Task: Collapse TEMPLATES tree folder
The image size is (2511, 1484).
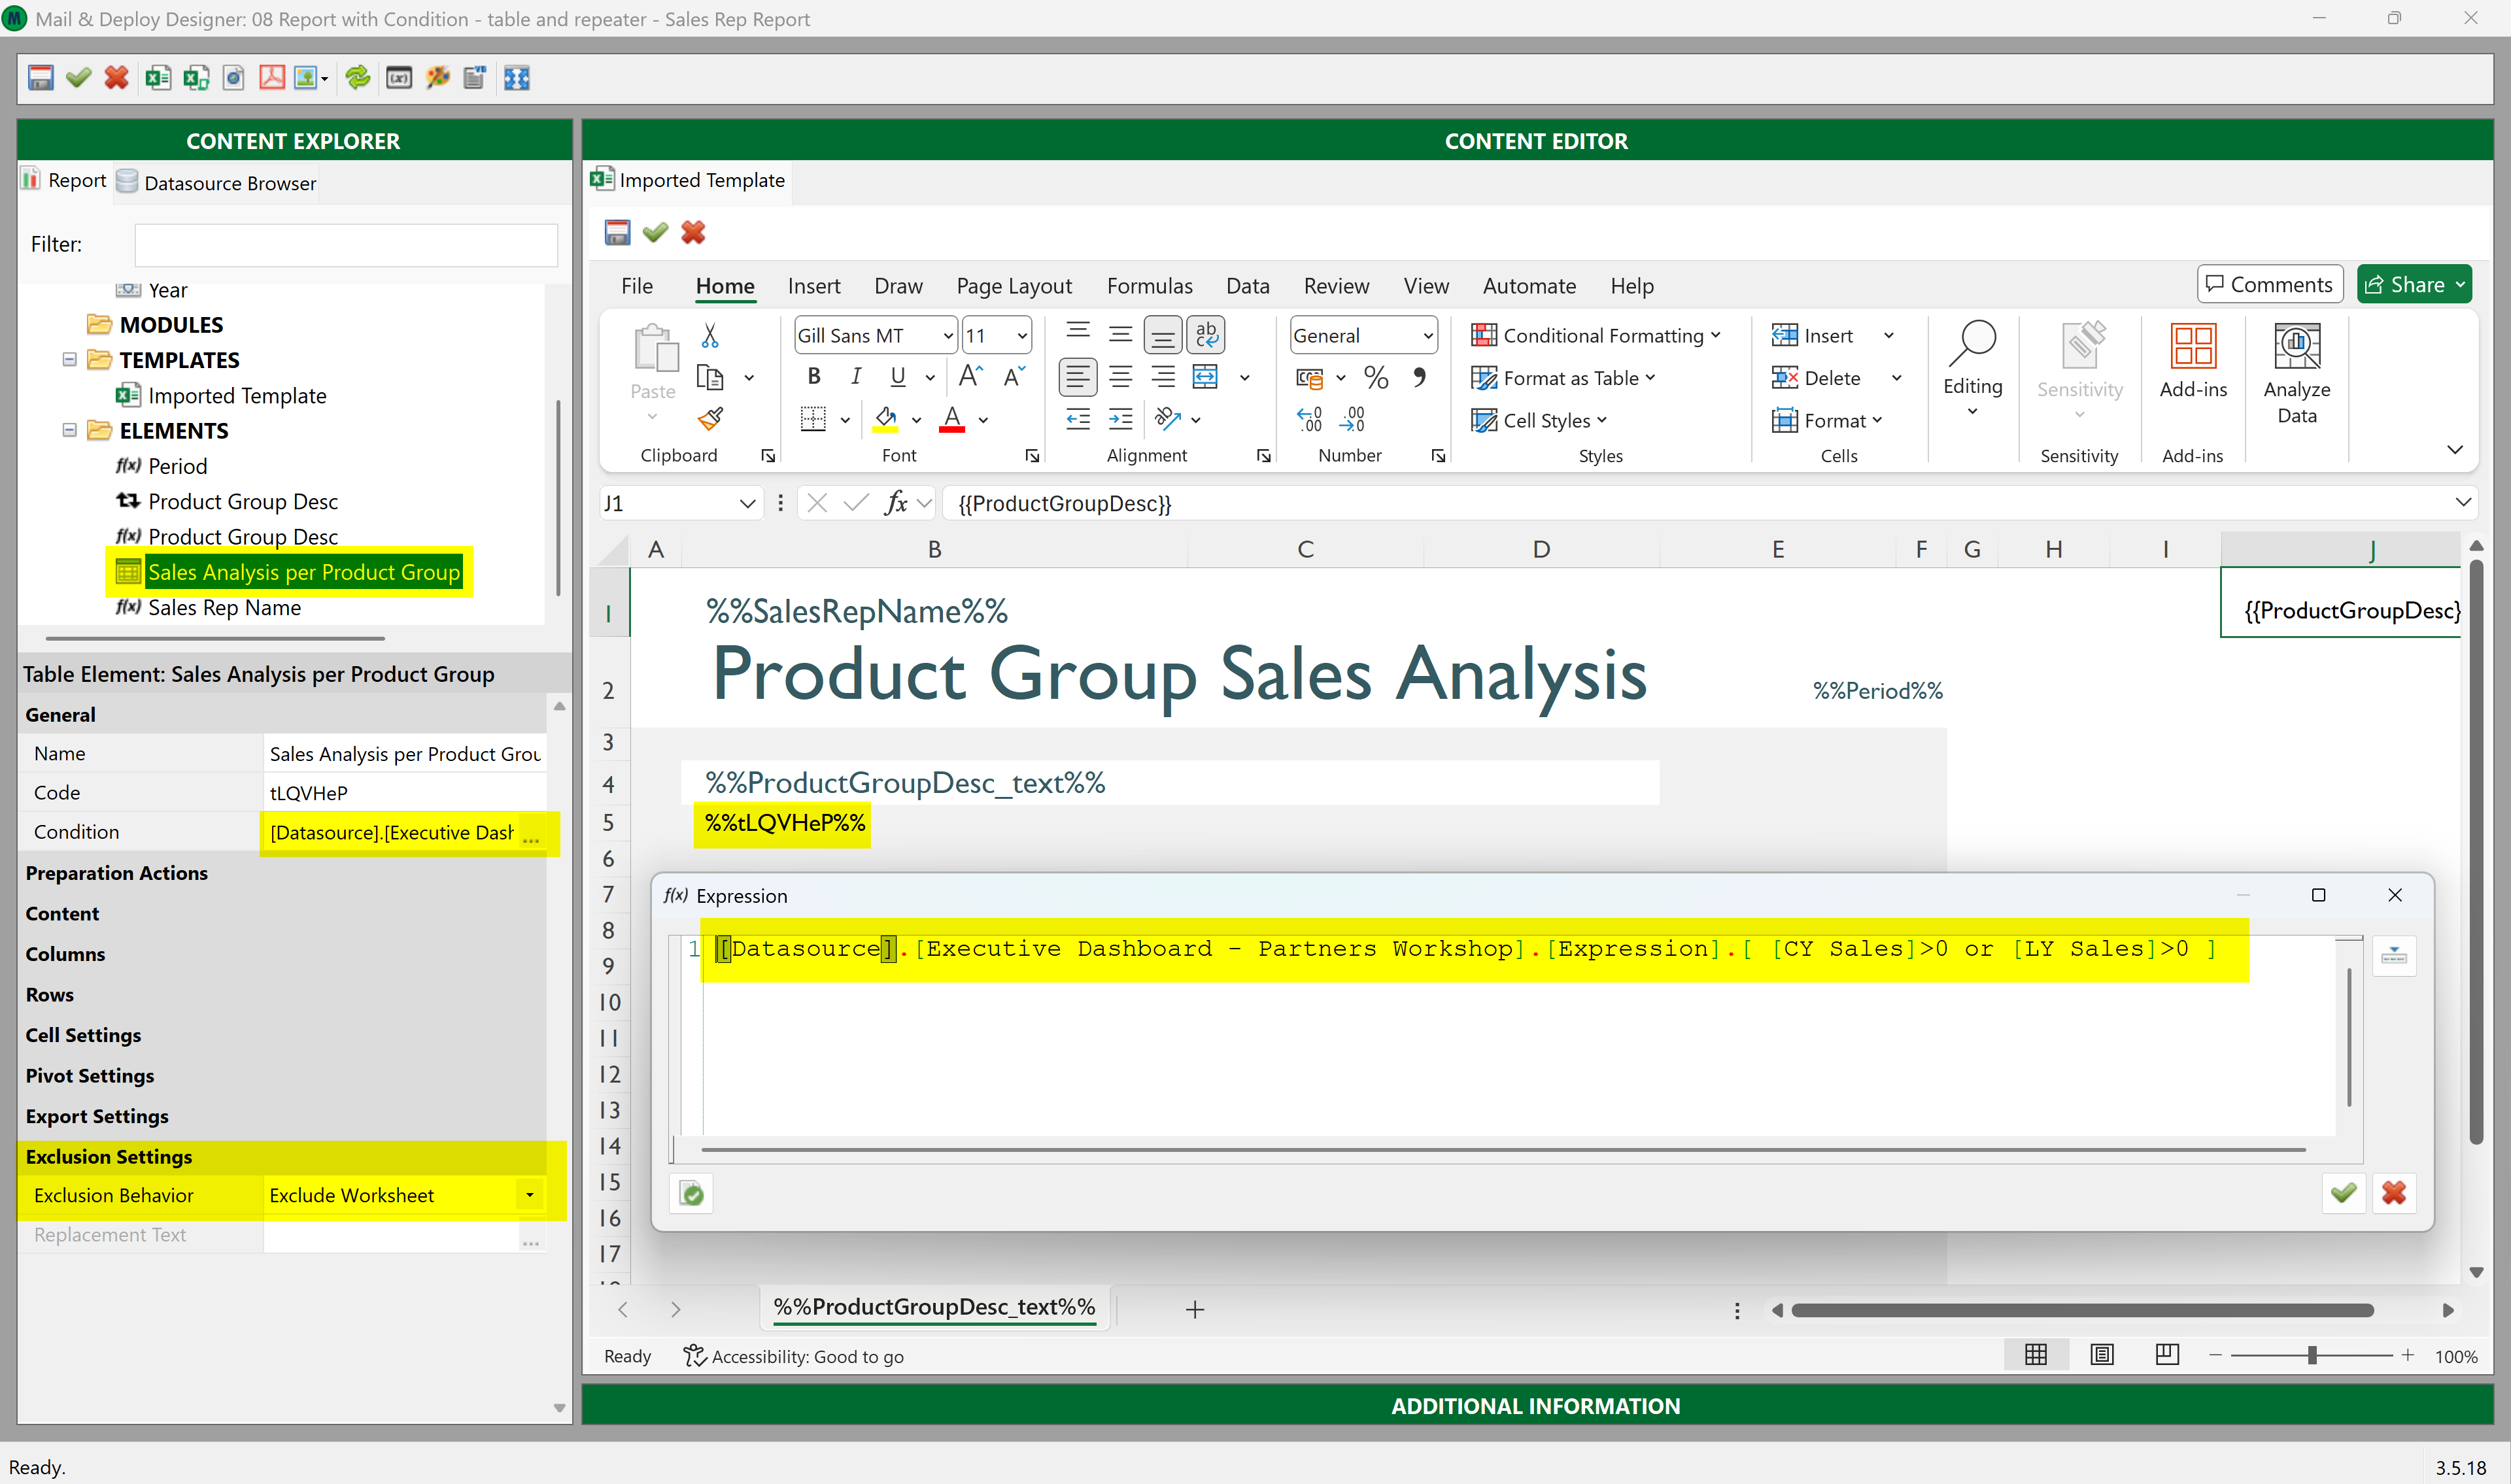Action: pyautogui.click(x=69, y=359)
